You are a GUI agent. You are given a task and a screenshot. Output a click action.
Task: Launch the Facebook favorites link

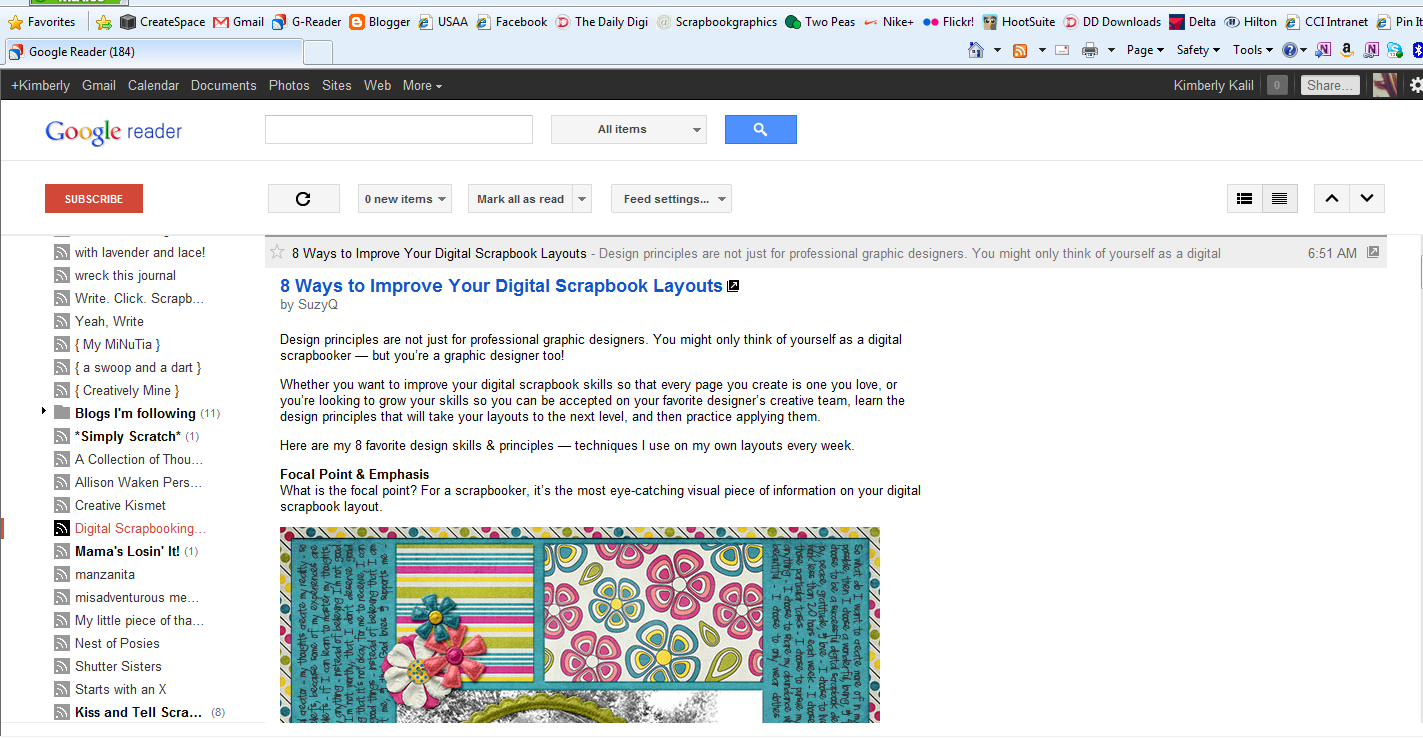[x=512, y=21]
